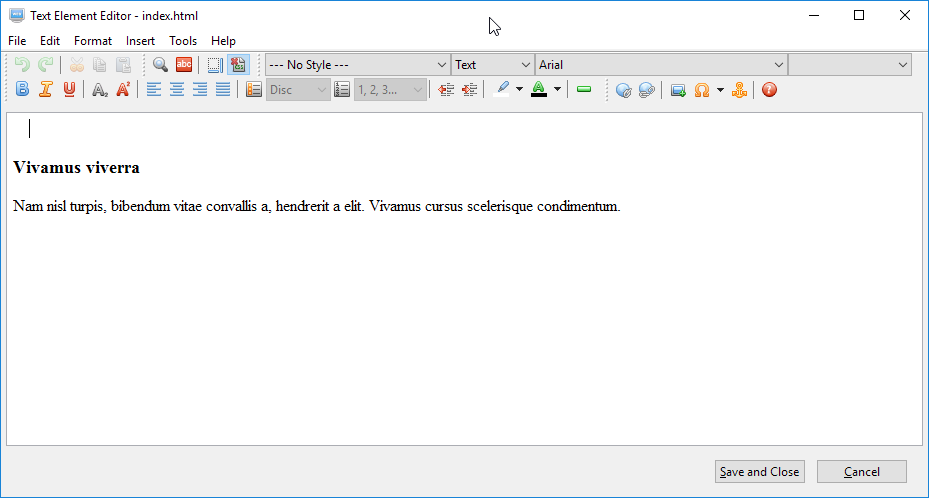Screen dimensions: 929x498
Task: Open the Tools menu
Action: tap(182, 41)
